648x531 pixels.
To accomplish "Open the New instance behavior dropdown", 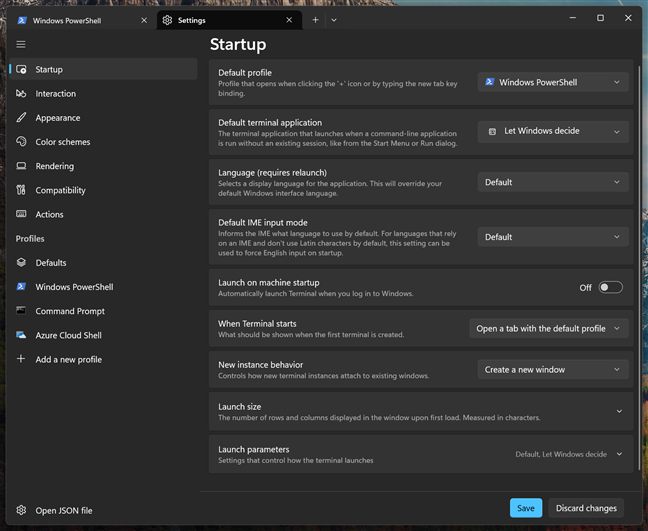I will 553,369.
